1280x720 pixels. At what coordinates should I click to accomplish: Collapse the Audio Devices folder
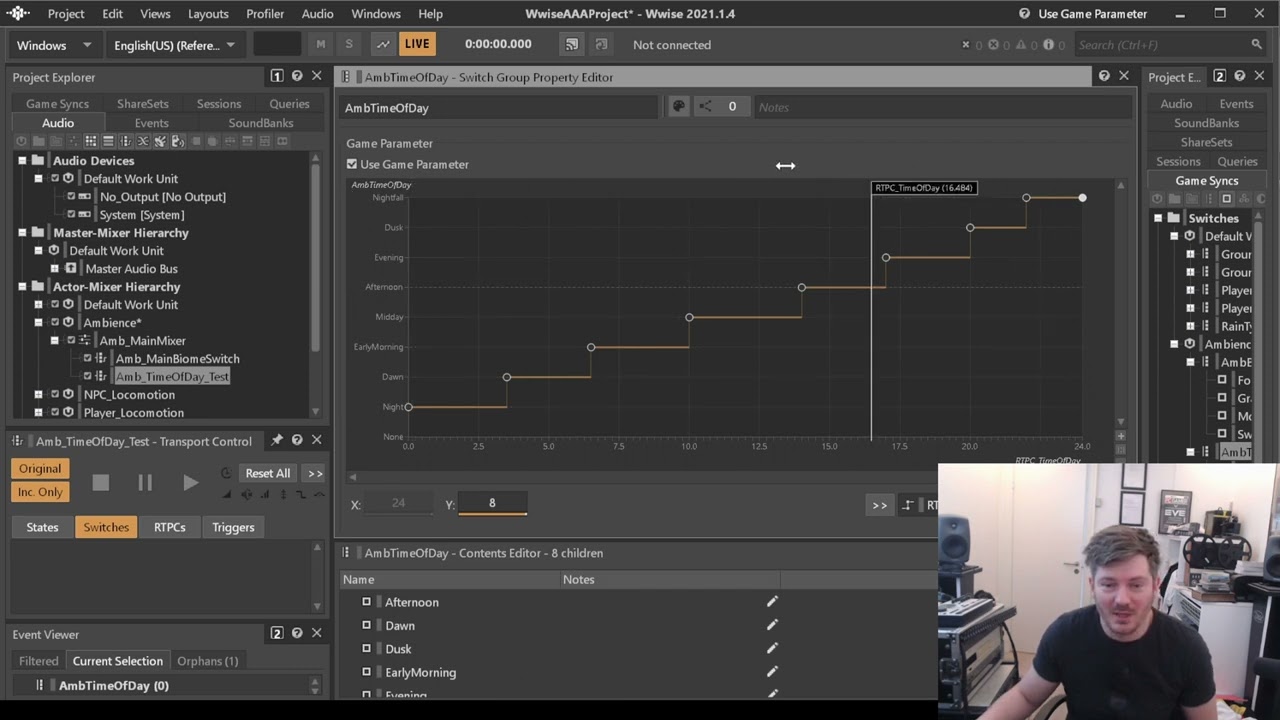coord(22,161)
